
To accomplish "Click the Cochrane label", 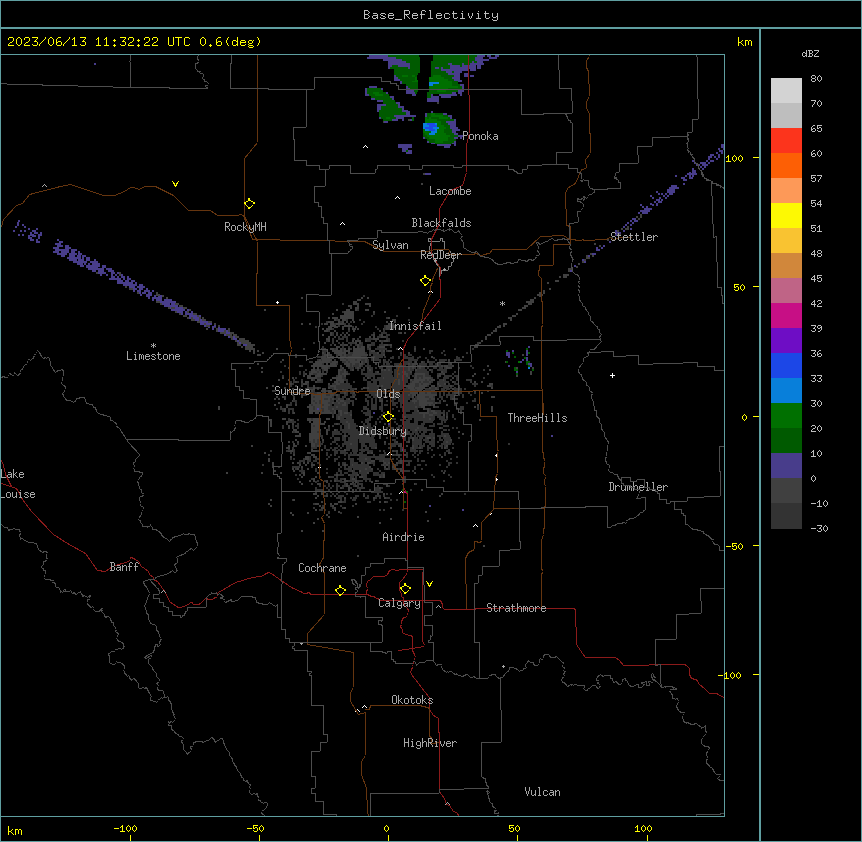I will [322, 568].
